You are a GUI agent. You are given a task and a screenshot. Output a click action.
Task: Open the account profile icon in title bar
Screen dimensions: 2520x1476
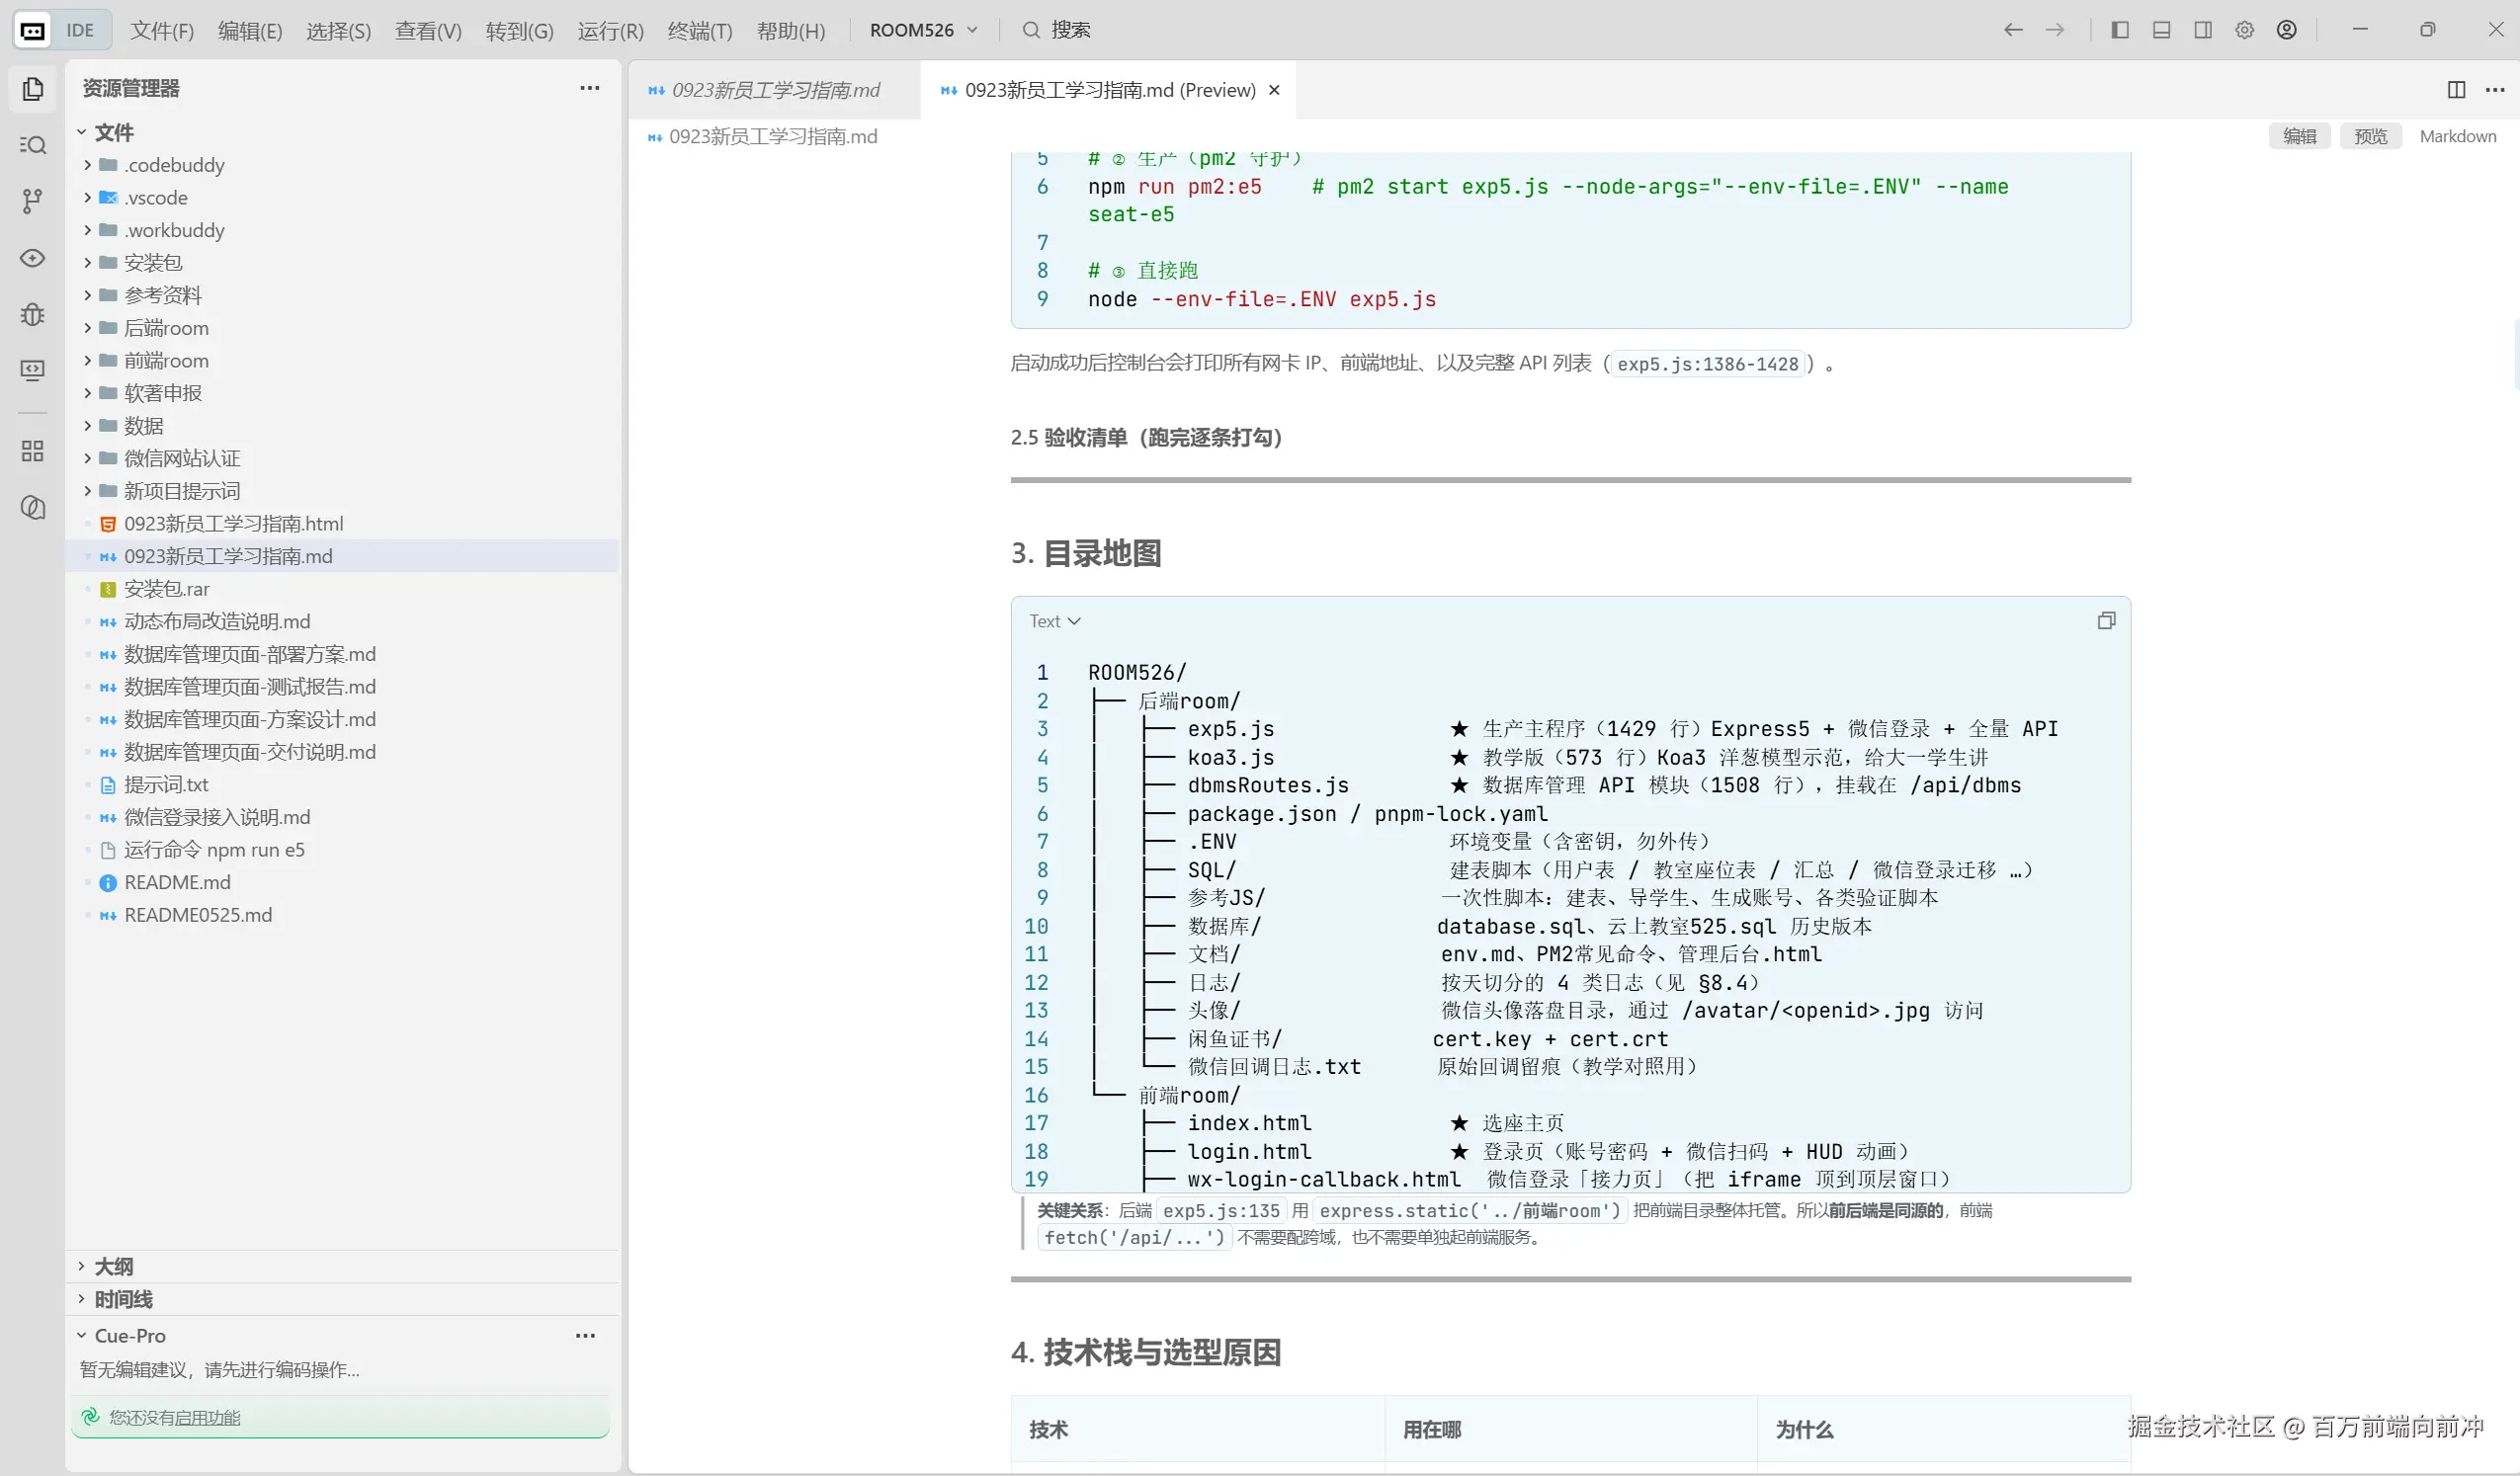click(x=2287, y=30)
